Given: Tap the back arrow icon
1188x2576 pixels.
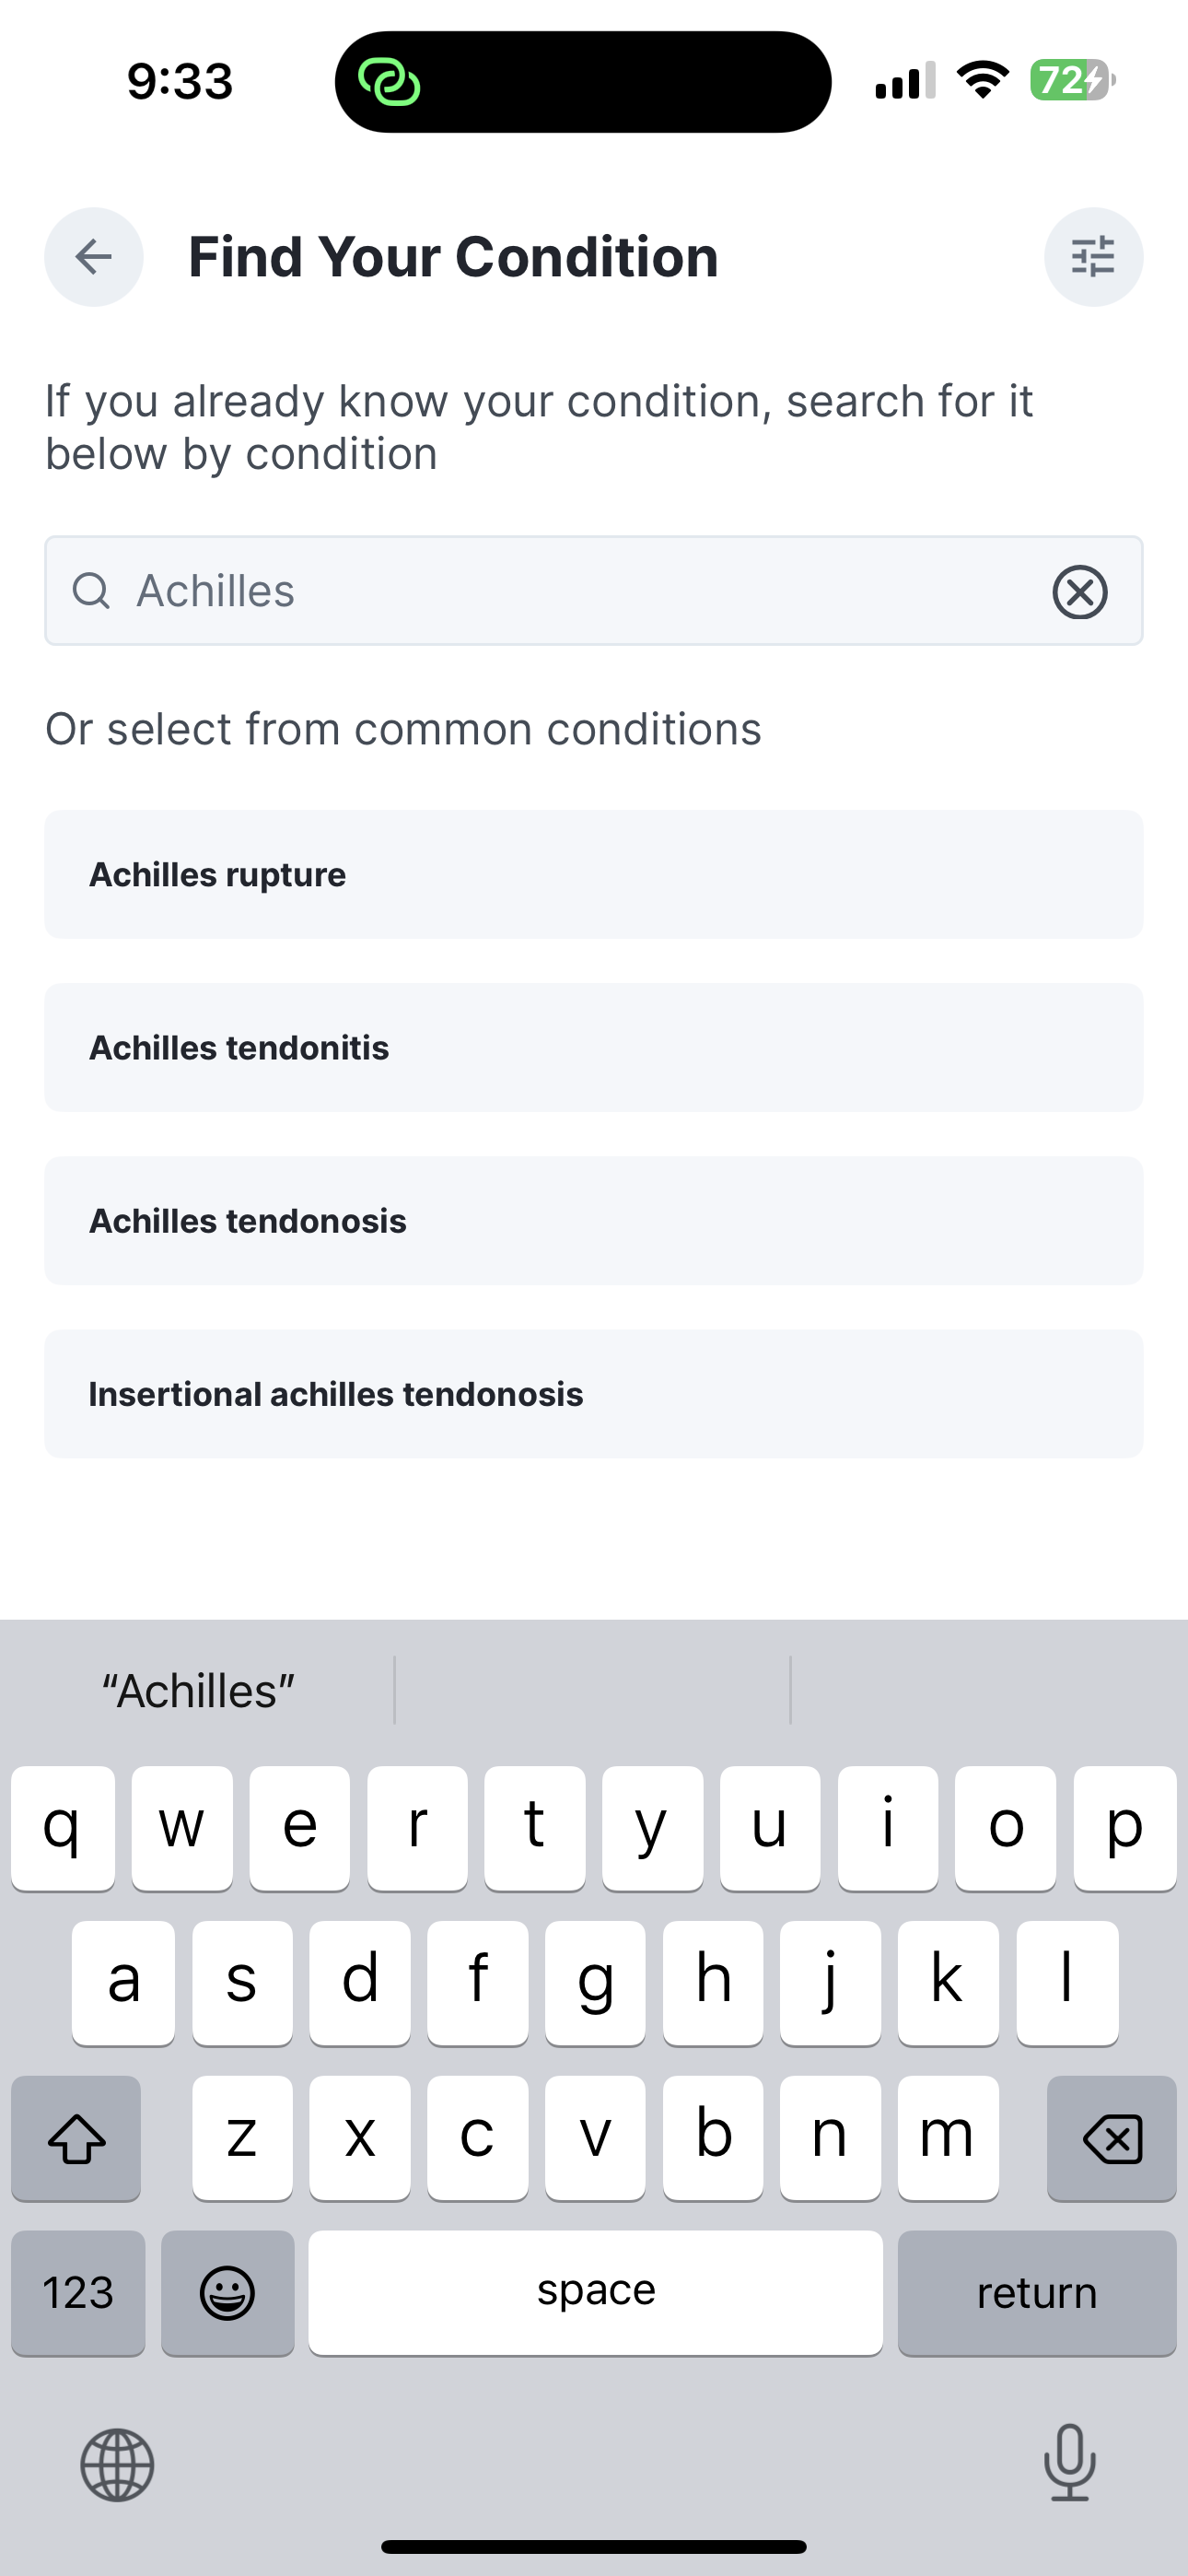Looking at the screenshot, I should click(93, 257).
